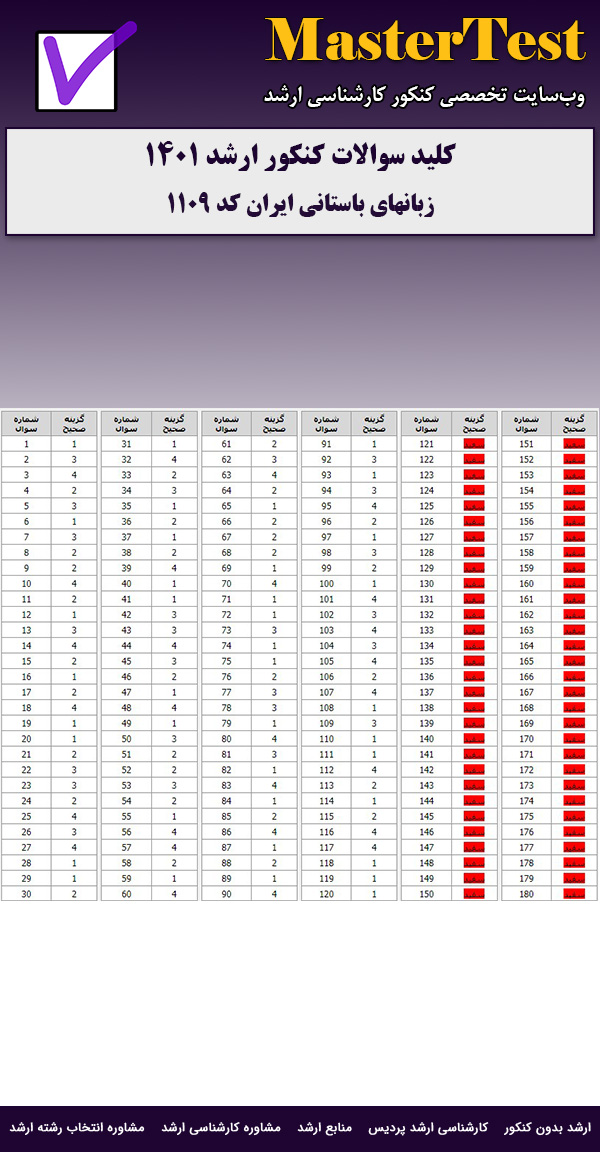Open the مشاوره انتخاب رشته ارشد footer link
This screenshot has width=600, height=1152.
[78, 1127]
